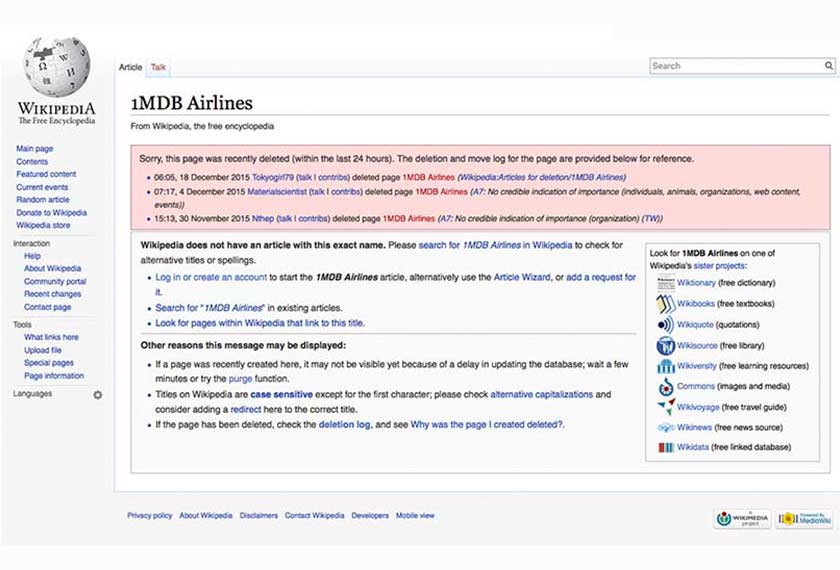Image resolution: width=840 pixels, height=570 pixels.
Task: Switch to the Talk tab
Action: tap(158, 67)
